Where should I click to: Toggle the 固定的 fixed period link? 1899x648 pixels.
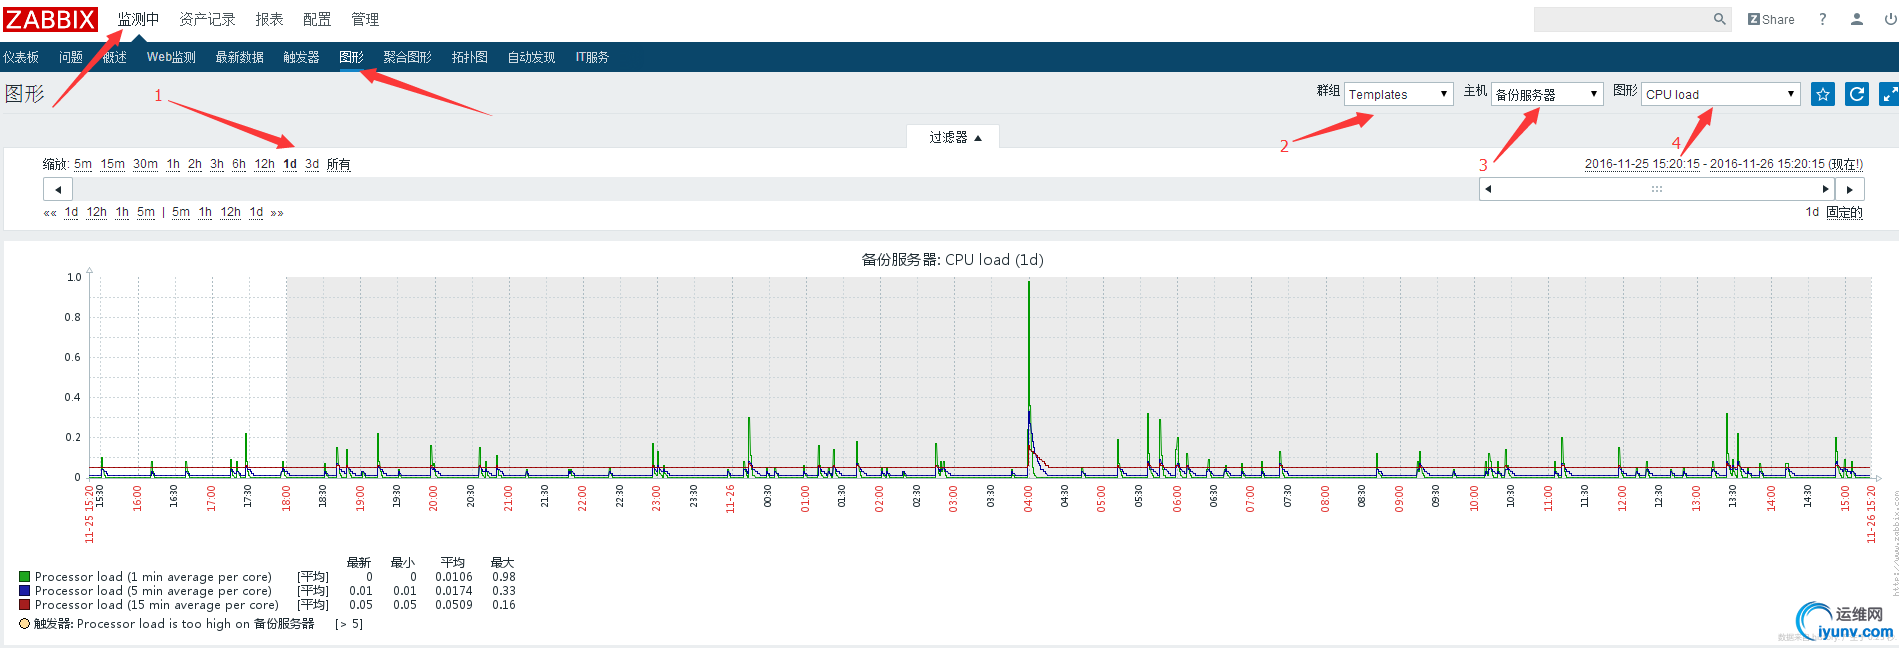click(1844, 212)
